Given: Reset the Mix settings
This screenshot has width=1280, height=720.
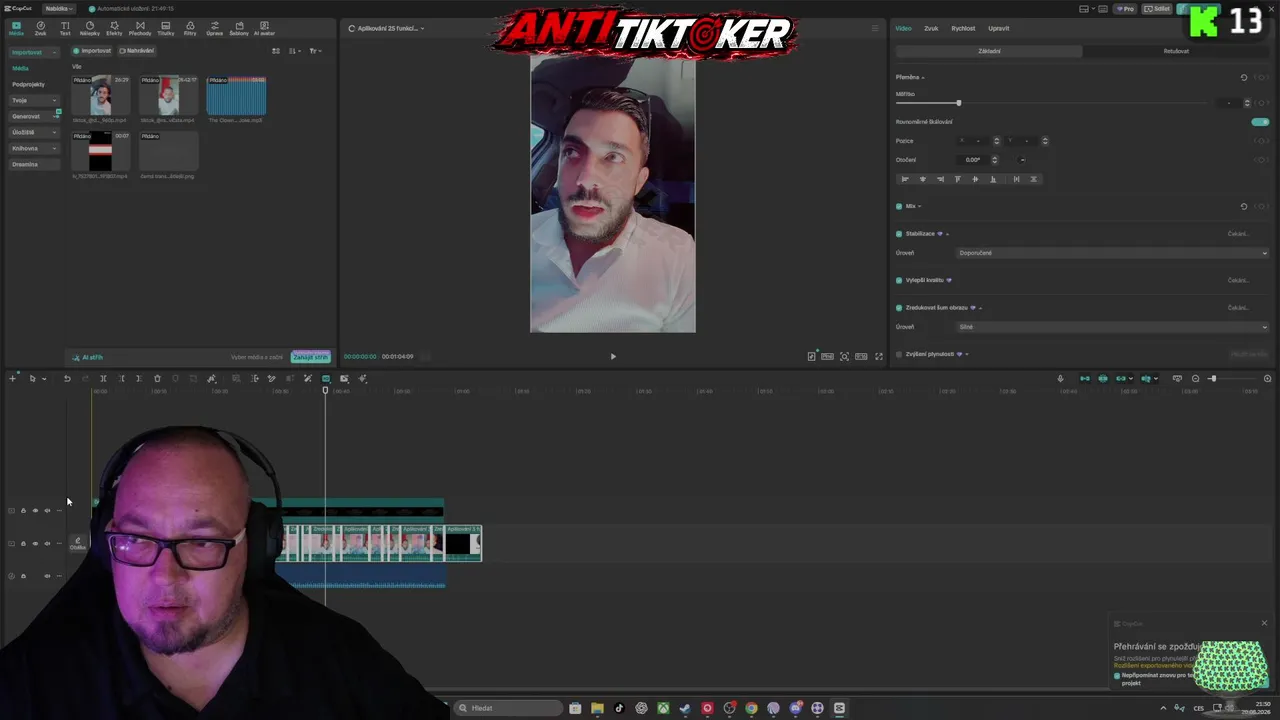Looking at the screenshot, I should (x=1244, y=206).
